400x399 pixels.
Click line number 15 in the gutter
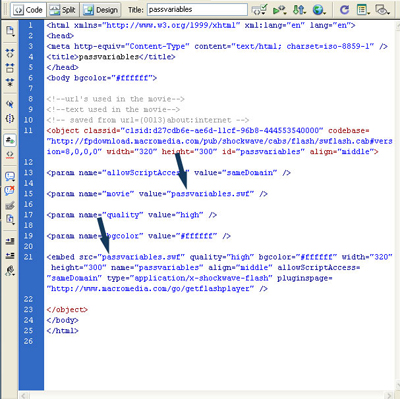tap(28, 194)
